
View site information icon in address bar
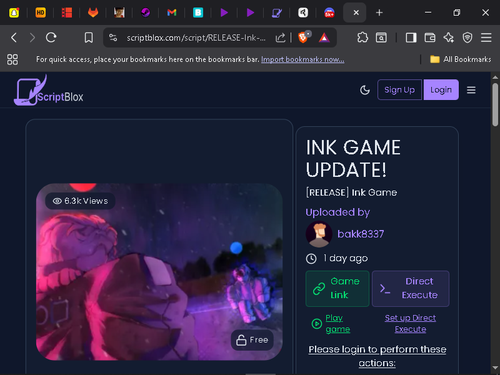tap(113, 38)
